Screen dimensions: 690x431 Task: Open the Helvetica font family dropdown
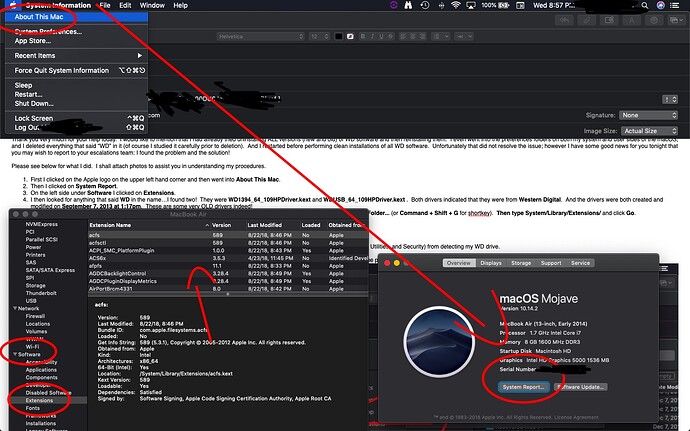[261, 36]
